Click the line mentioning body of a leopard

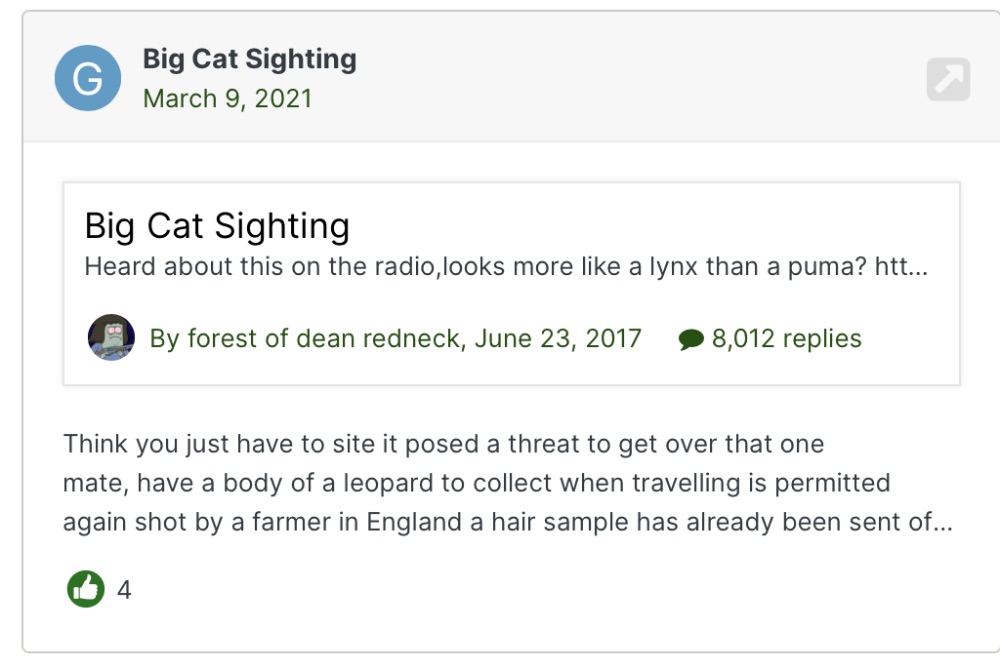tap(476, 483)
